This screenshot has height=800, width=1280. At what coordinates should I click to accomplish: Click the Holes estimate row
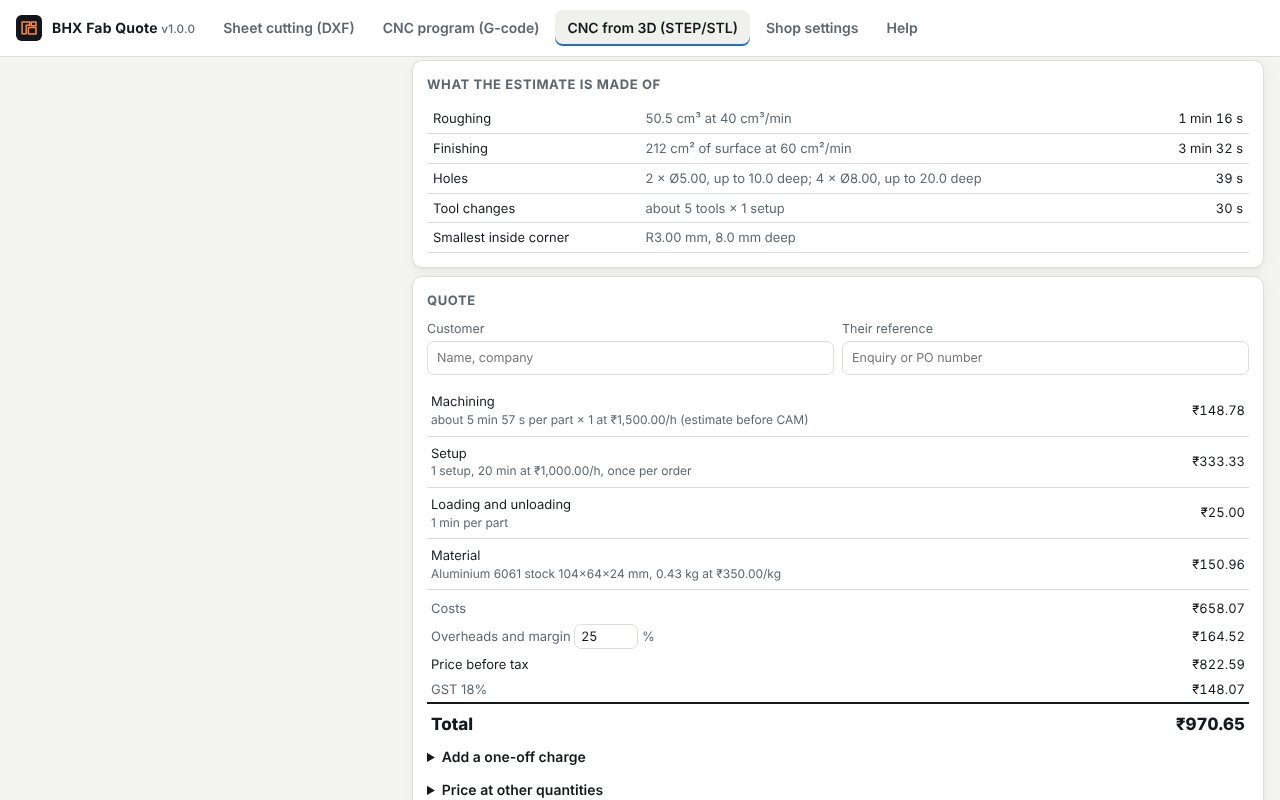(x=838, y=178)
